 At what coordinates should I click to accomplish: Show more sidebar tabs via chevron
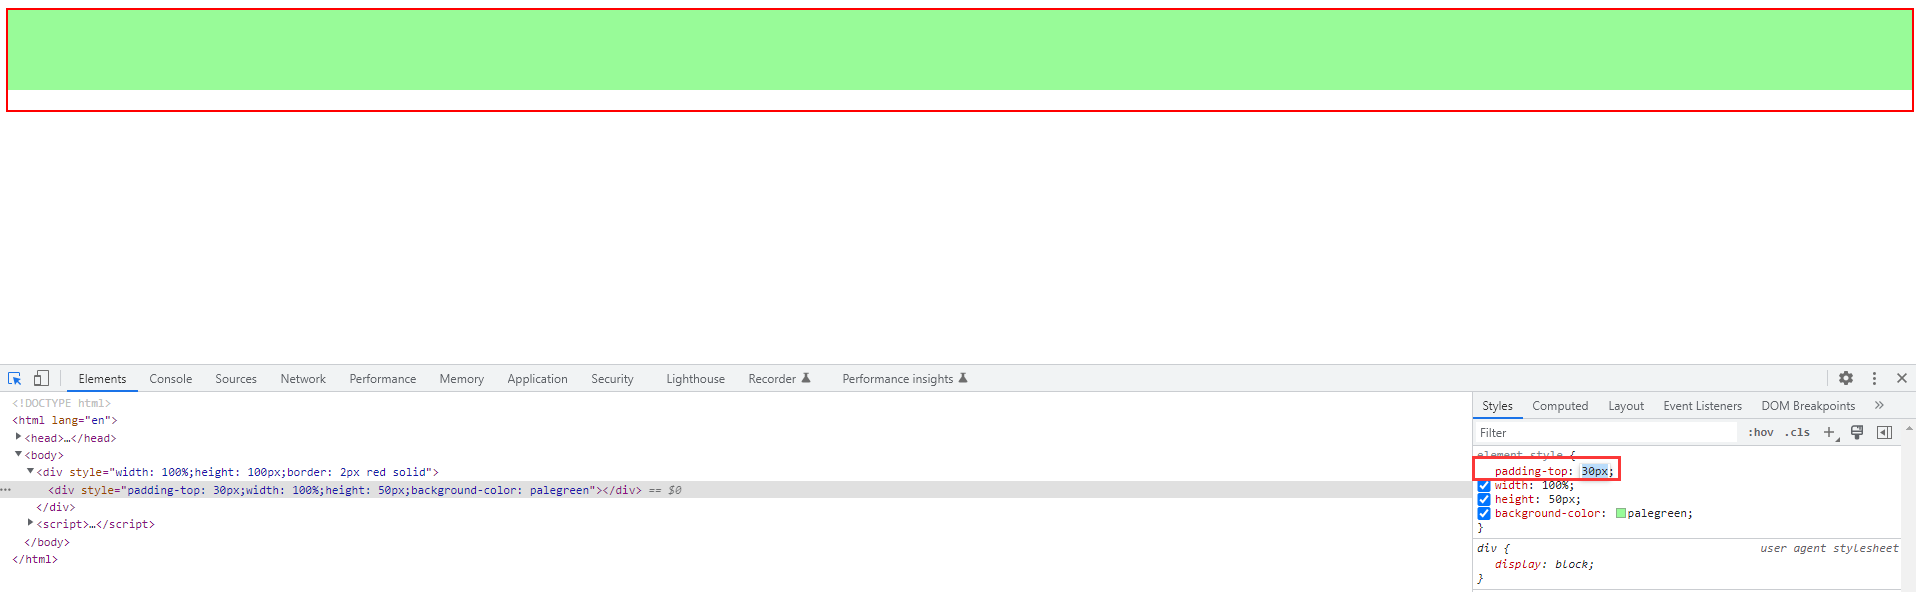(x=1879, y=405)
